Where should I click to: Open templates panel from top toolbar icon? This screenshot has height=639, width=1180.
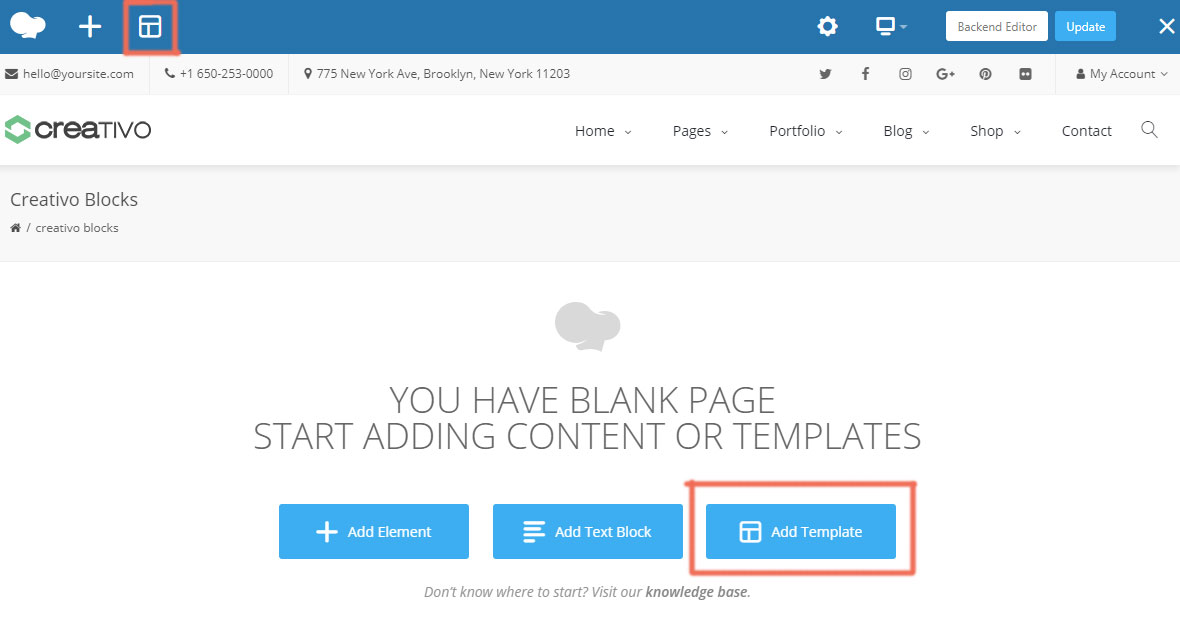tap(151, 26)
